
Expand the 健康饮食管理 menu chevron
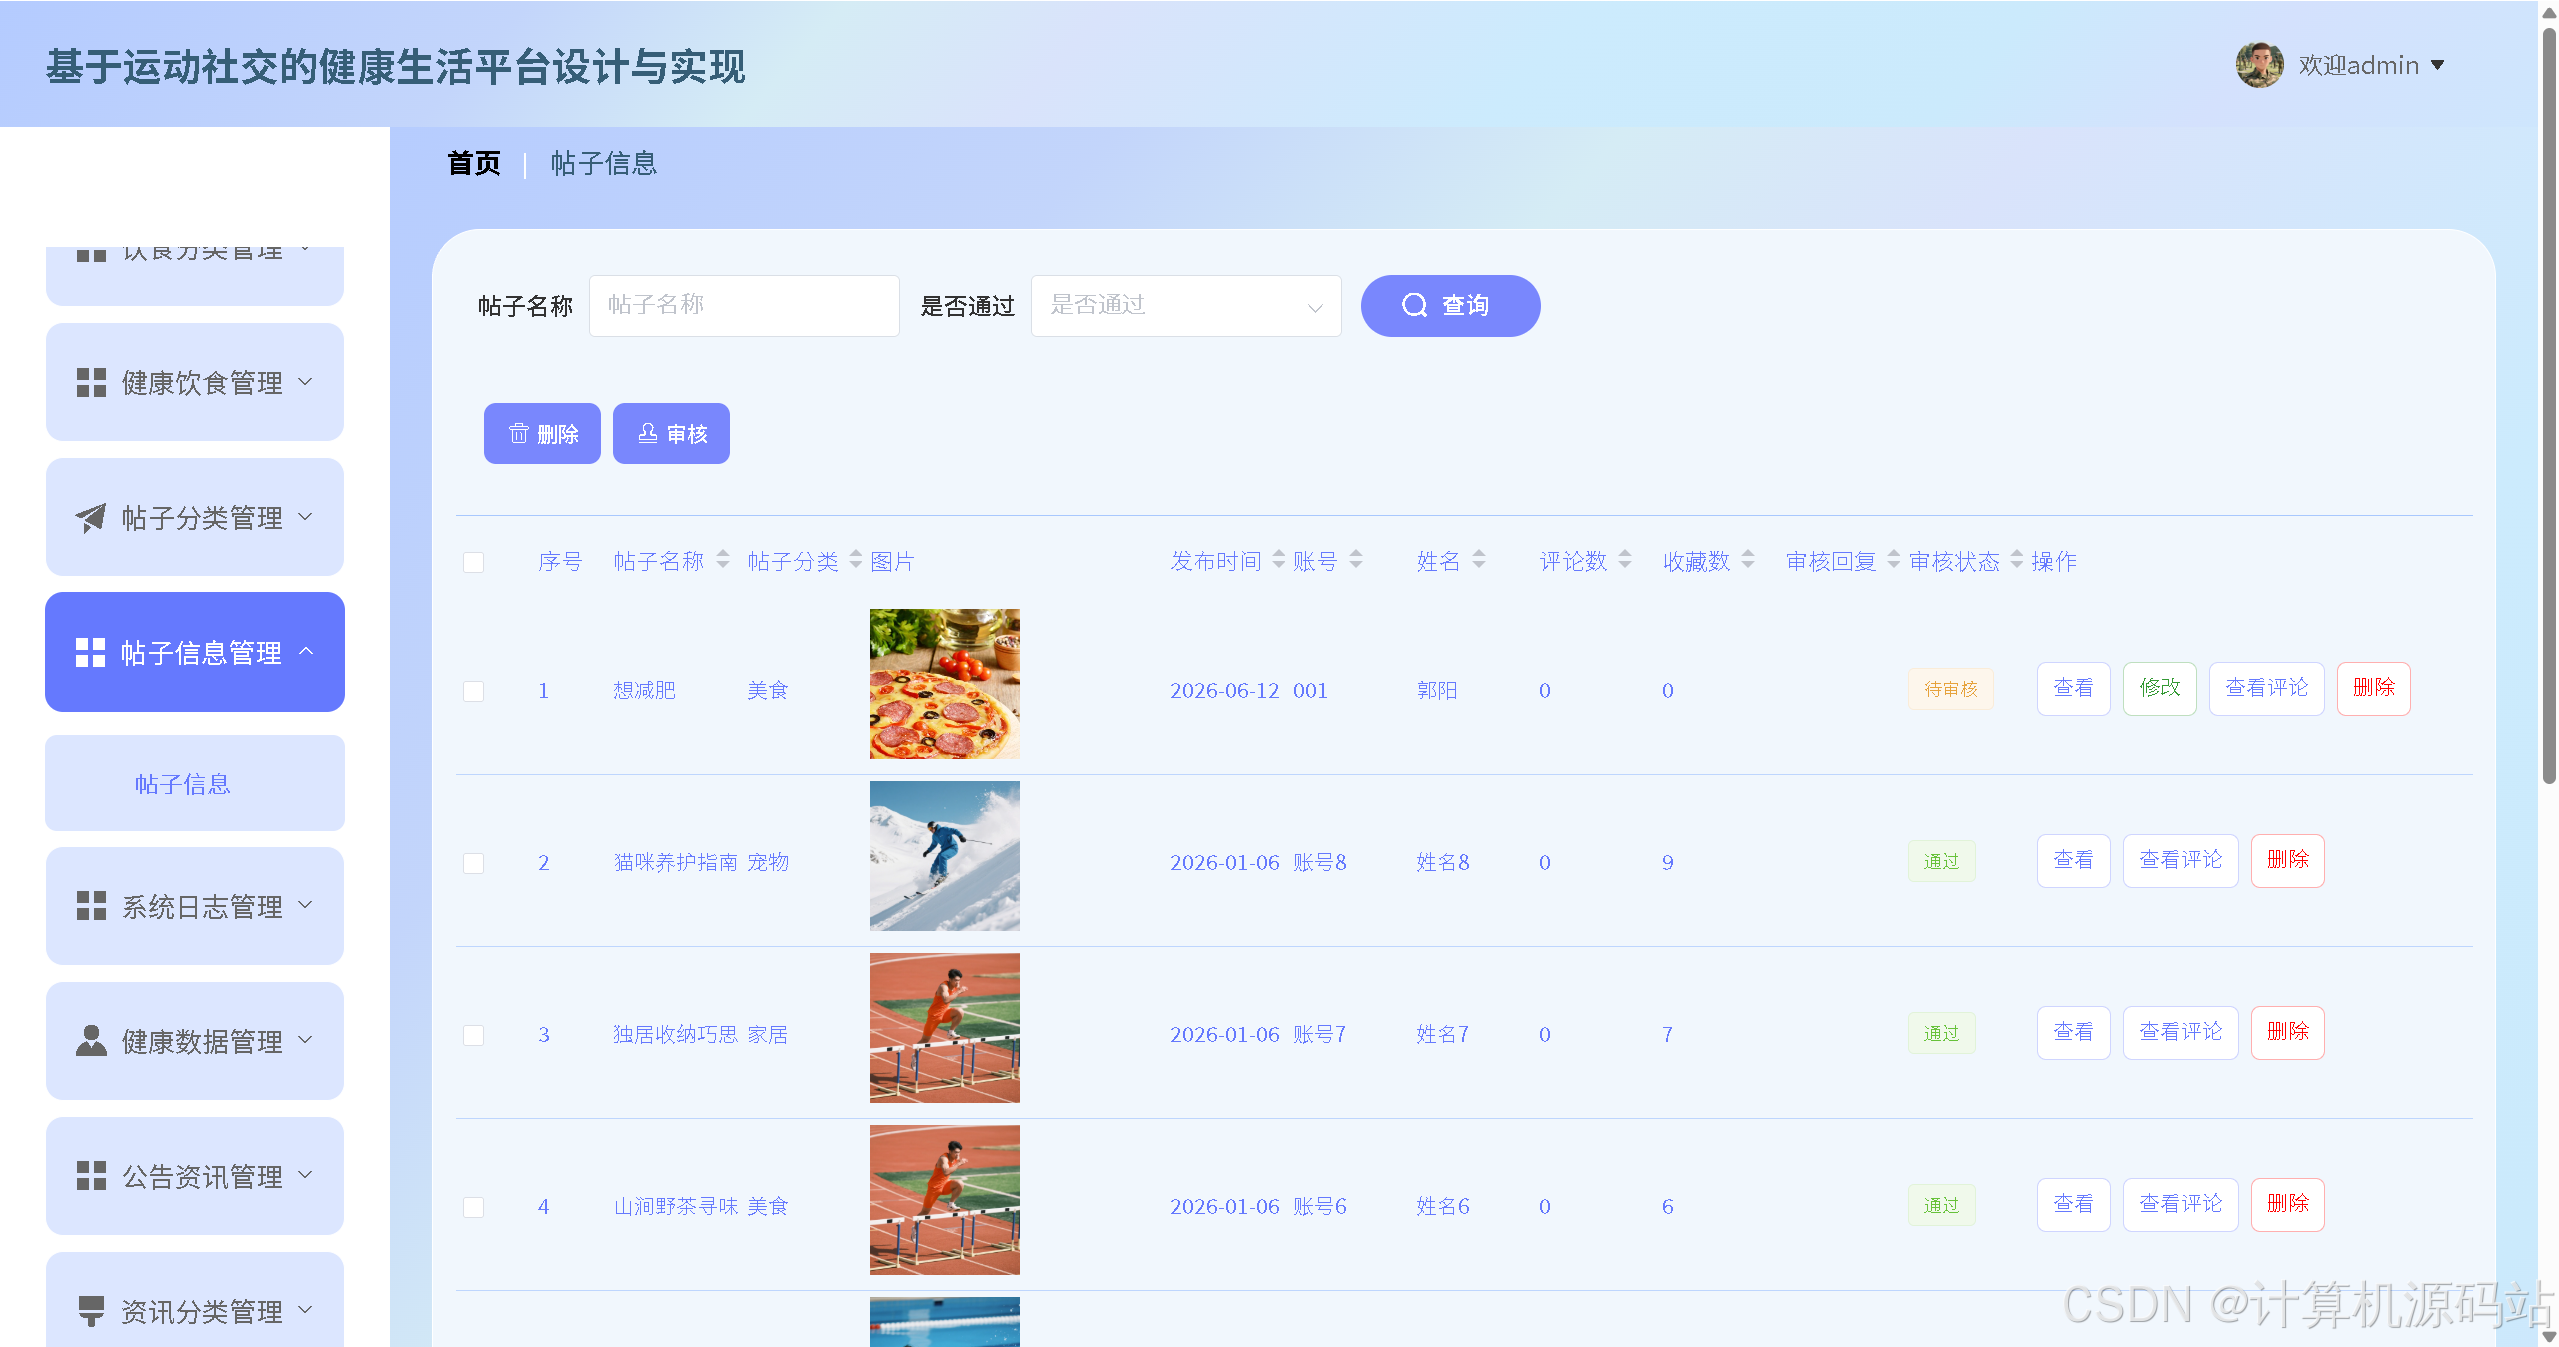[306, 382]
